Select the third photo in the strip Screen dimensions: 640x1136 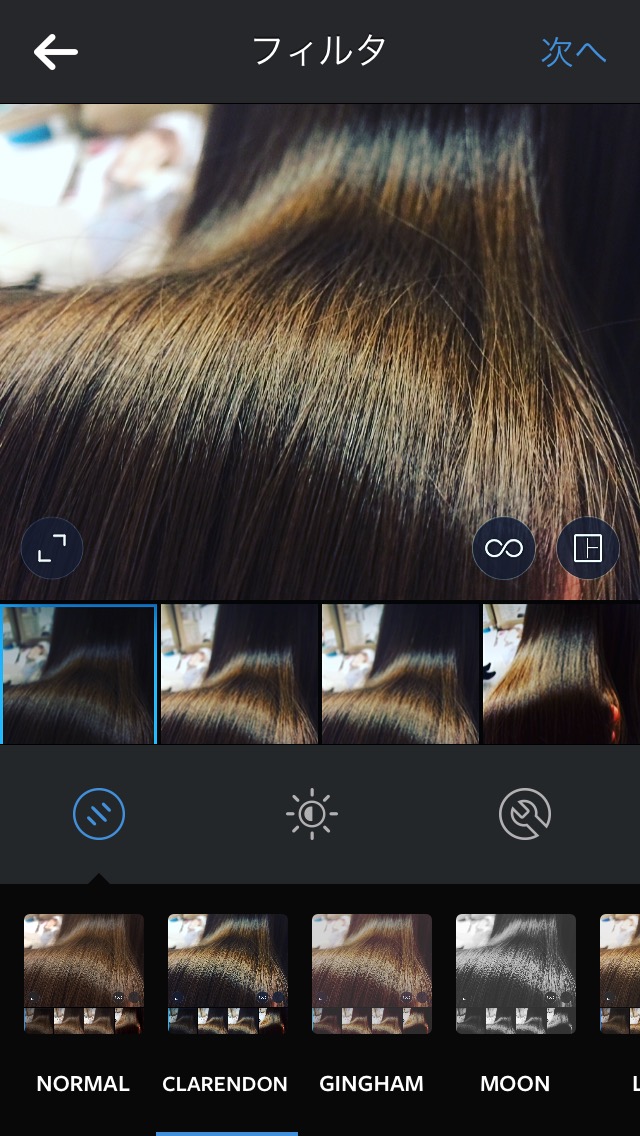(400, 674)
